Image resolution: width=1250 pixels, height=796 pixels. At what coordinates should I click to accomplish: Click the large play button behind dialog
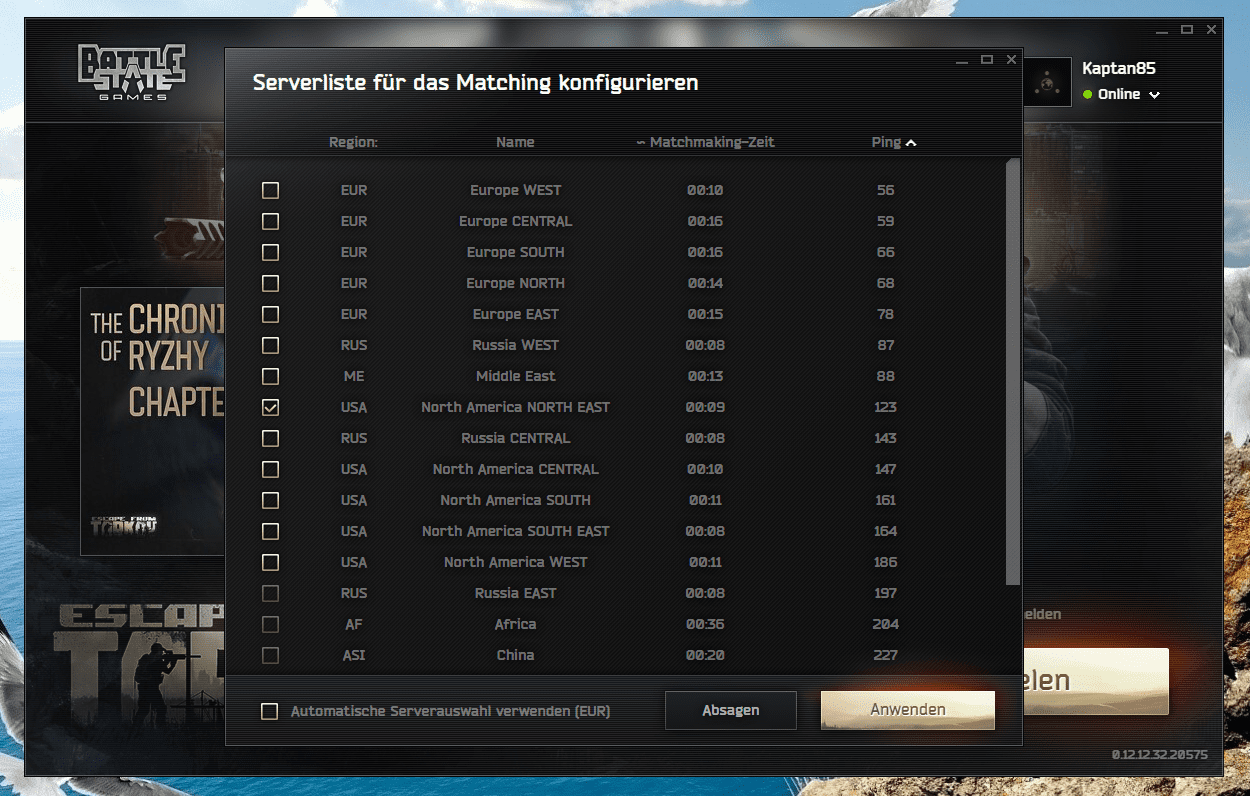tap(1095, 681)
